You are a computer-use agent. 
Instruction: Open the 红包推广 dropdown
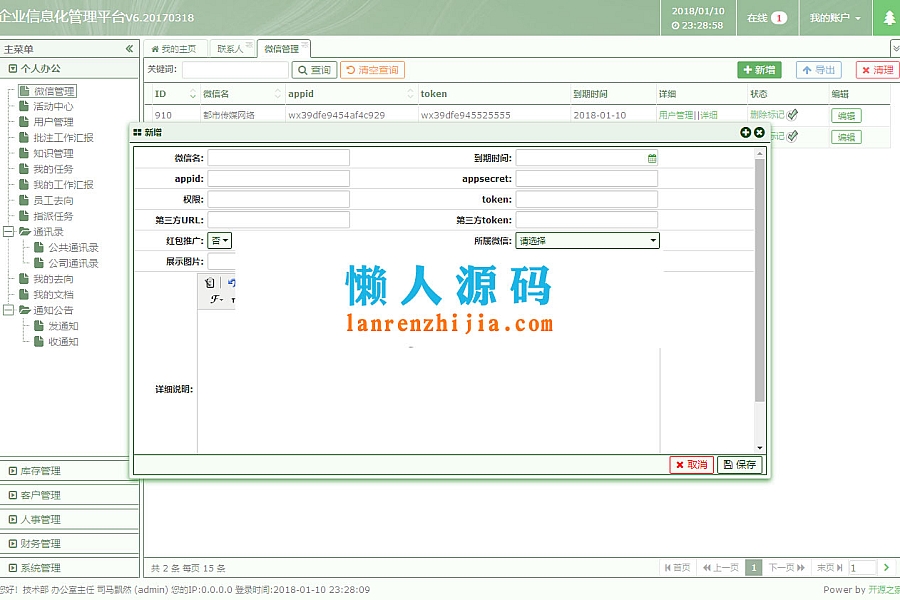pos(220,241)
